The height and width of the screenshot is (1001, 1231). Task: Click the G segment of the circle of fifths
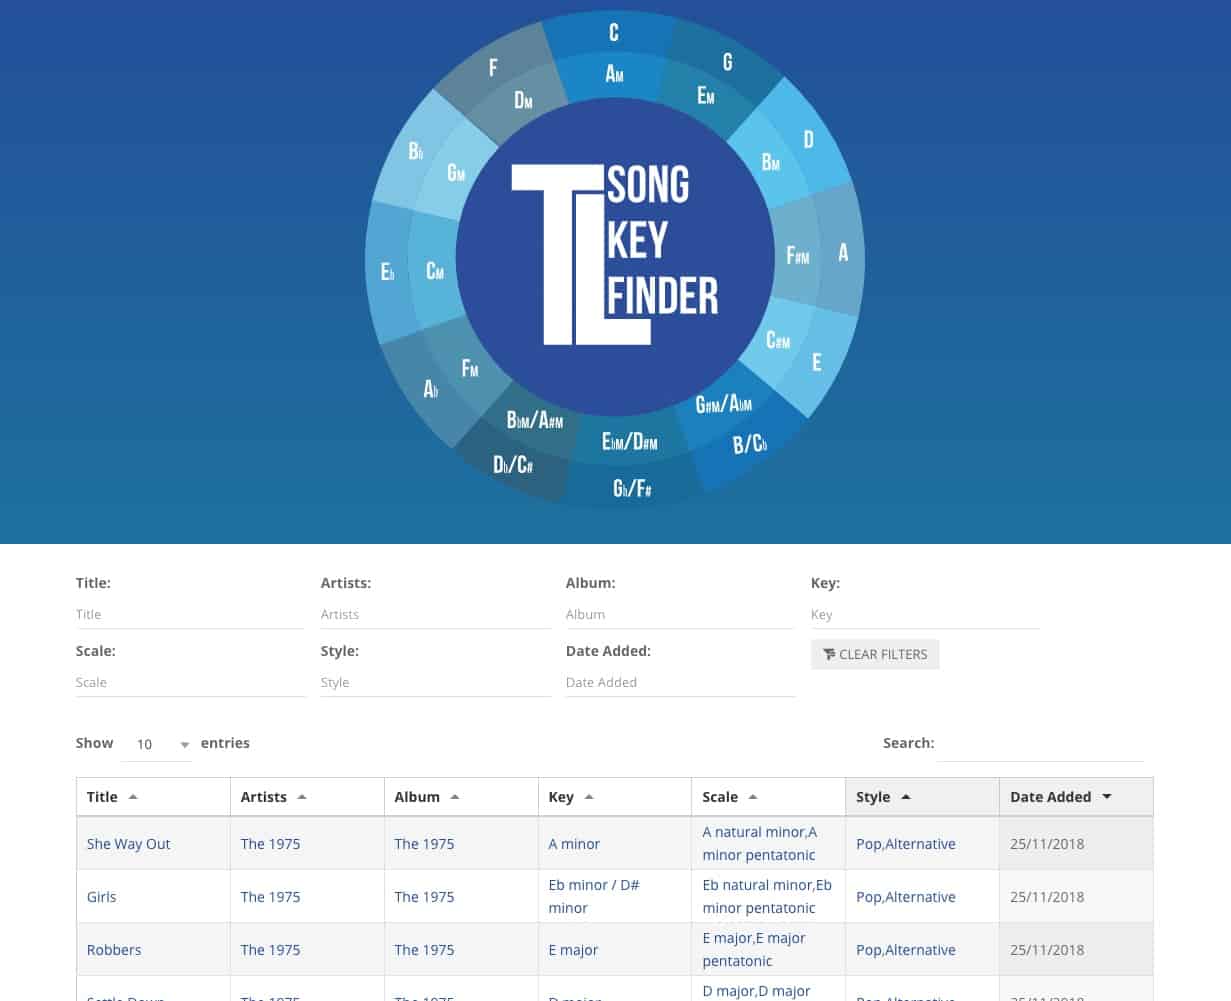[727, 62]
